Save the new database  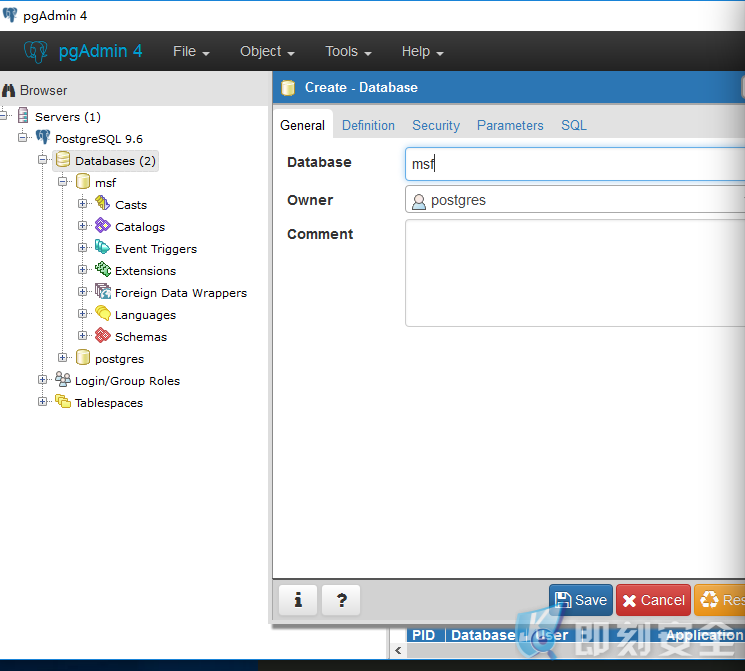pyautogui.click(x=581, y=600)
